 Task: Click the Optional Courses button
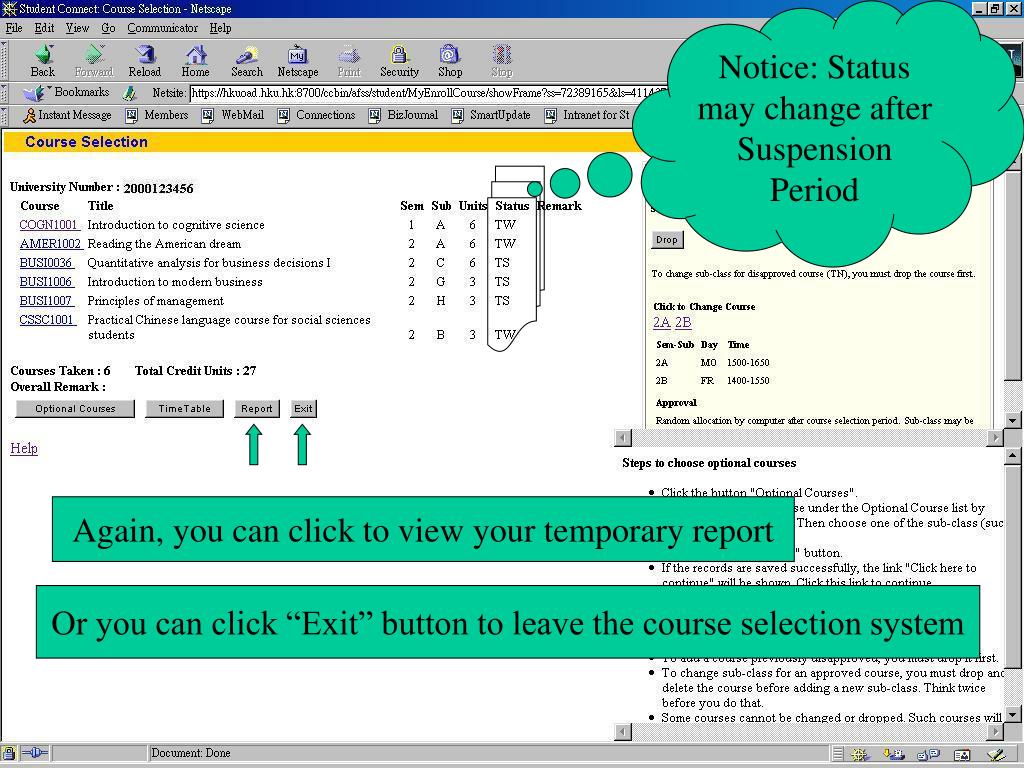[x=75, y=409]
